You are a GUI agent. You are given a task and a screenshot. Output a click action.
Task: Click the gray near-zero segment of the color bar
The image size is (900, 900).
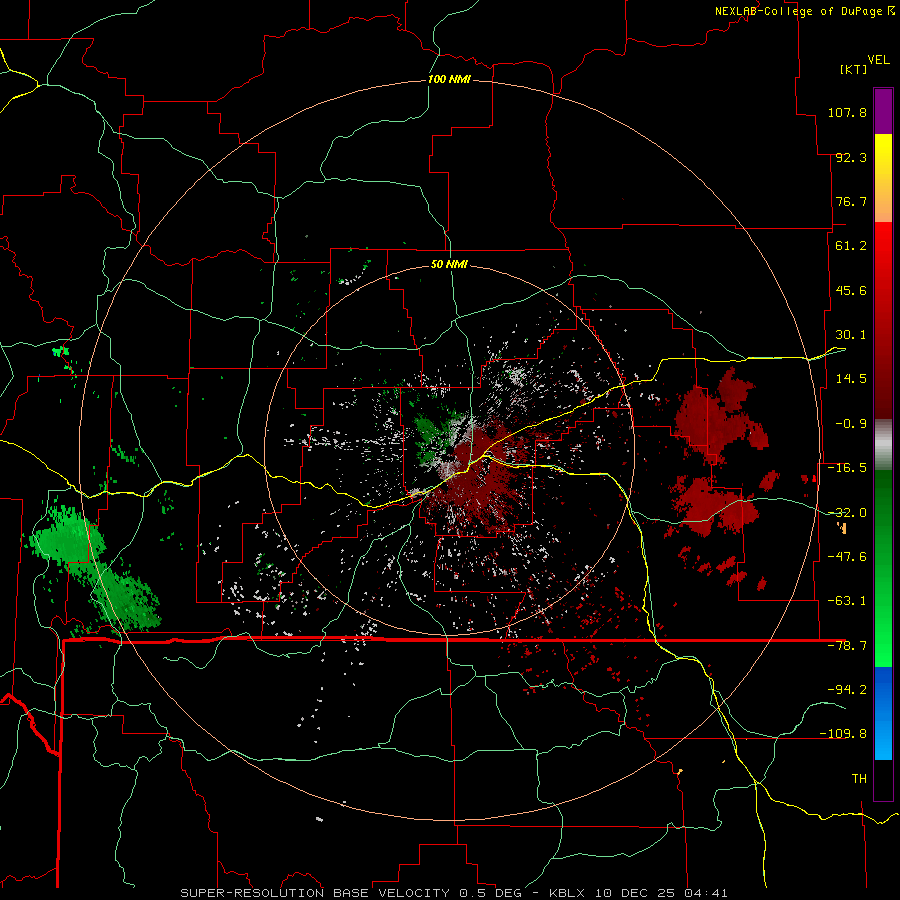(883, 445)
